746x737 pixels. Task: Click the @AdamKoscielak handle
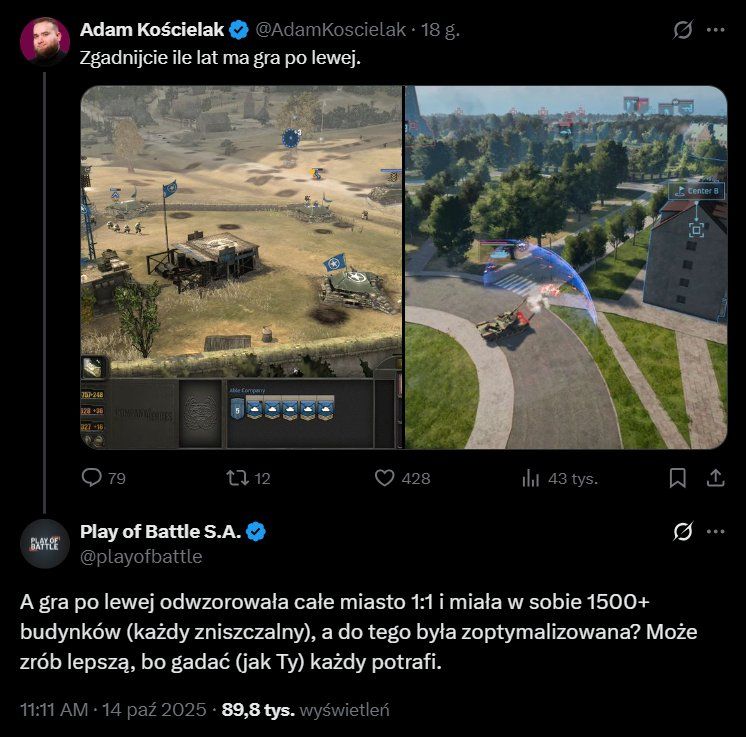(x=331, y=29)
